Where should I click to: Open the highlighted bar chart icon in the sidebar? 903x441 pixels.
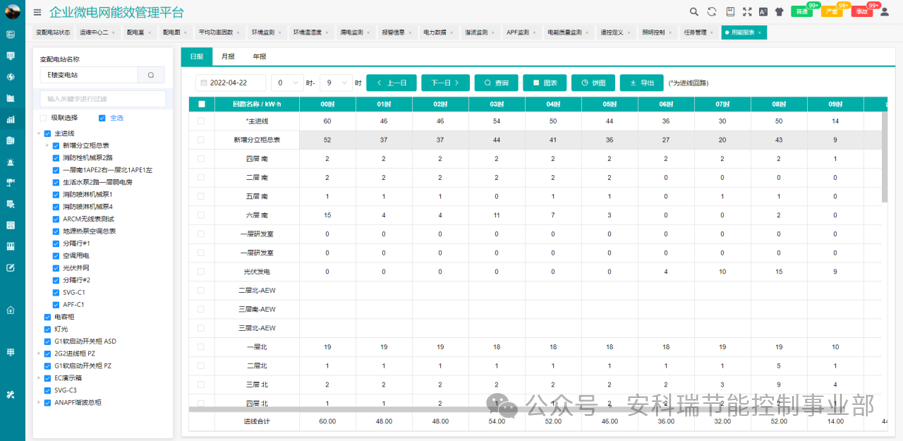(10, 119)
